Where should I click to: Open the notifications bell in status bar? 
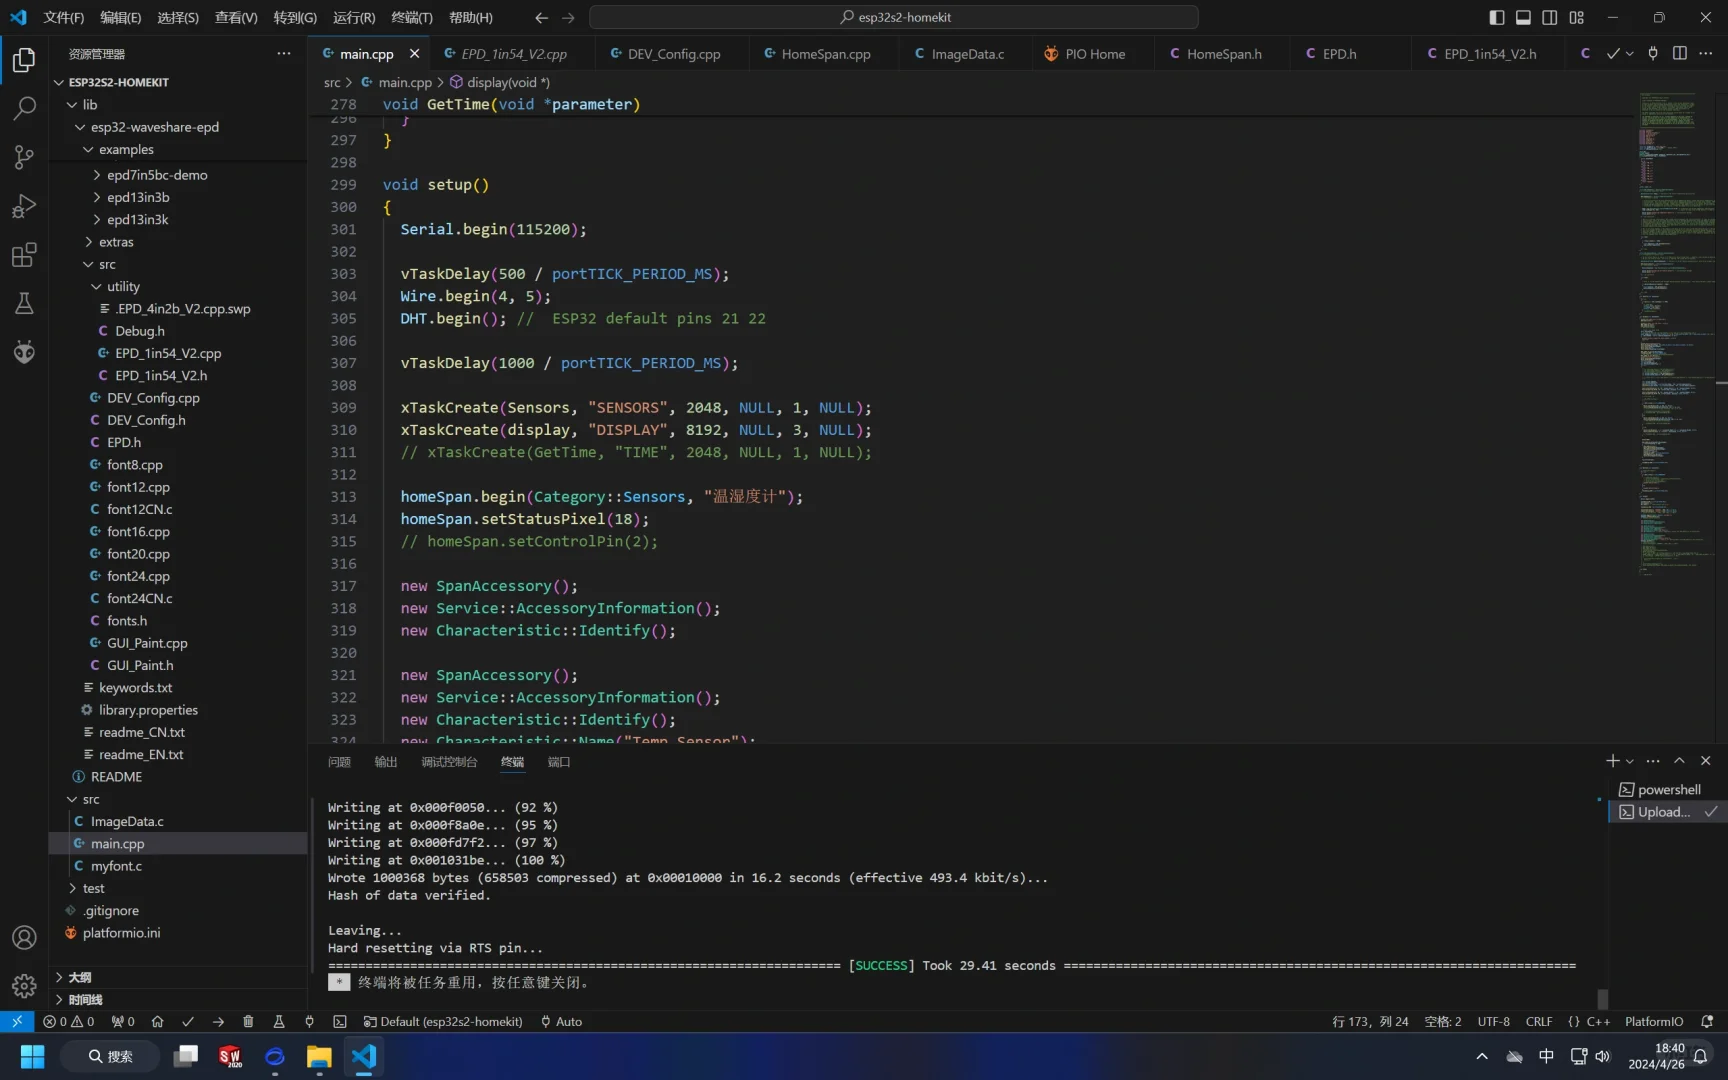point(1707,1022)
